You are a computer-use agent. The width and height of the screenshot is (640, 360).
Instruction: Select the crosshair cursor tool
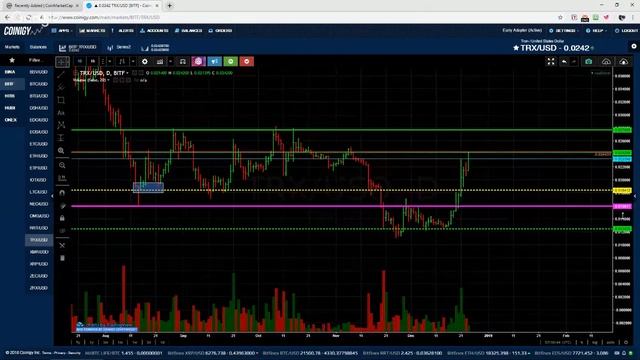point(62,62)
